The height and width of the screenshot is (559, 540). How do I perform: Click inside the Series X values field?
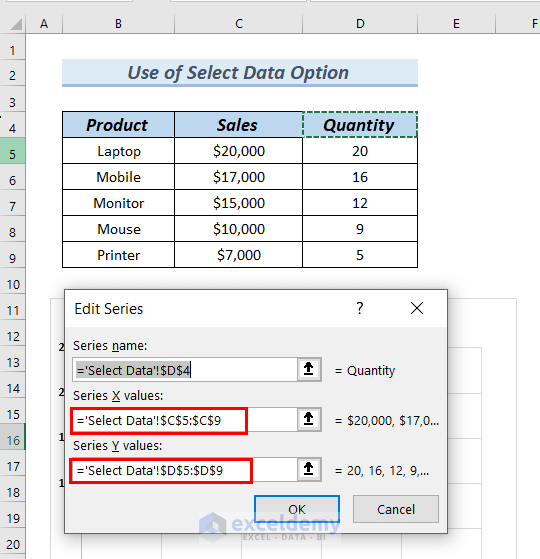pyautogui.click(x=185, y=420)
